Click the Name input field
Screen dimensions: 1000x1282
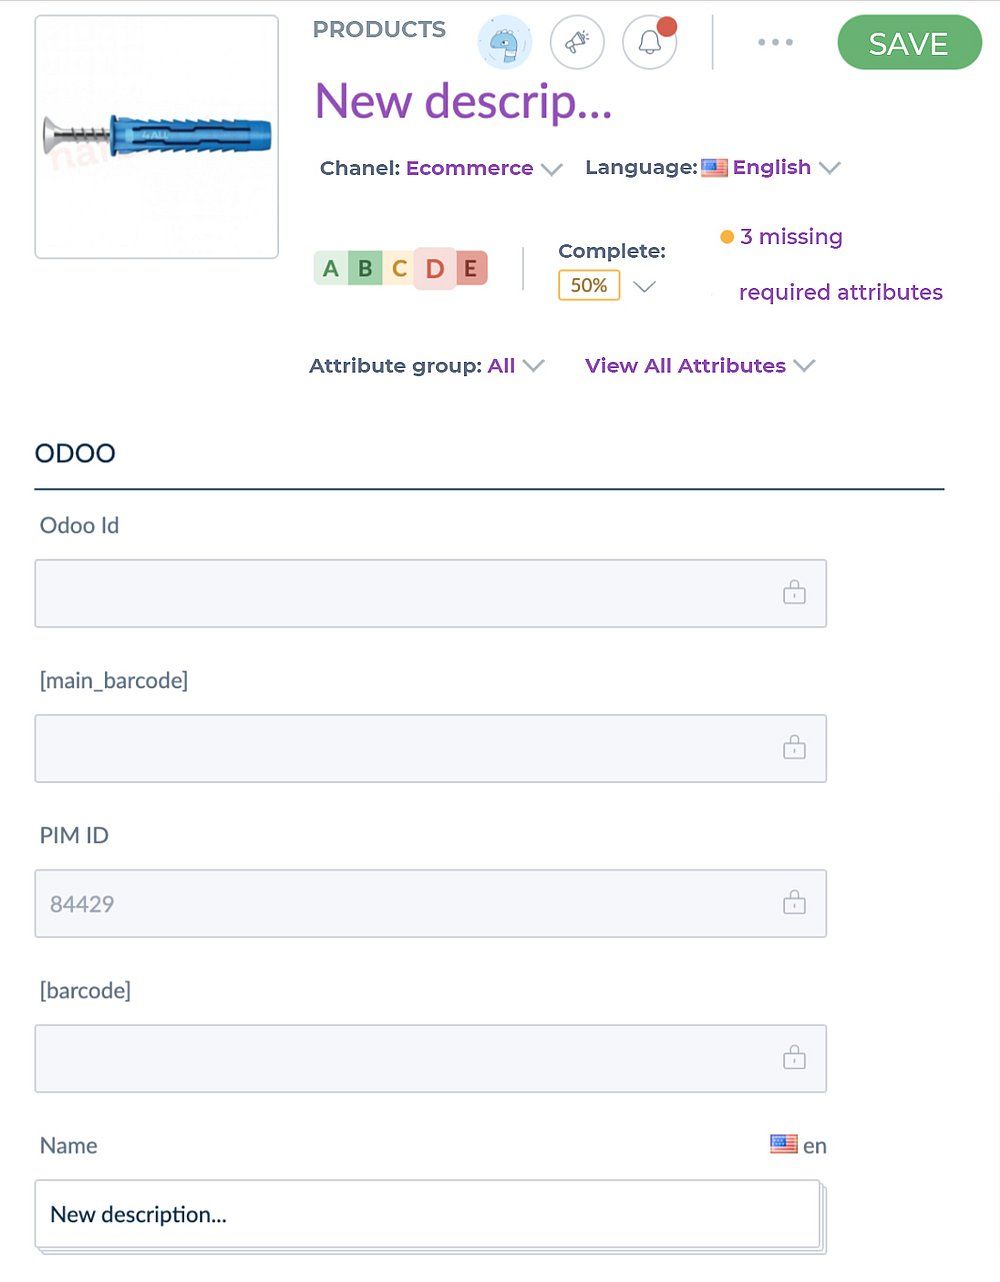click(x=427, y=1214)
